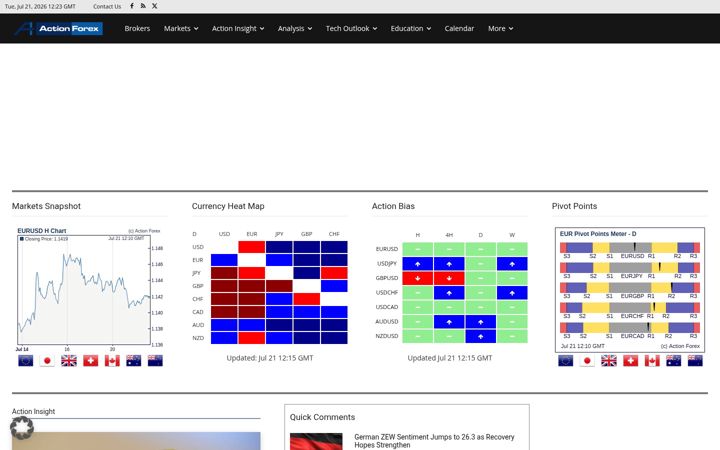720x450 pixels.
Task: Expand the Tech Outlook dropdown
Action: click(351, 28)
